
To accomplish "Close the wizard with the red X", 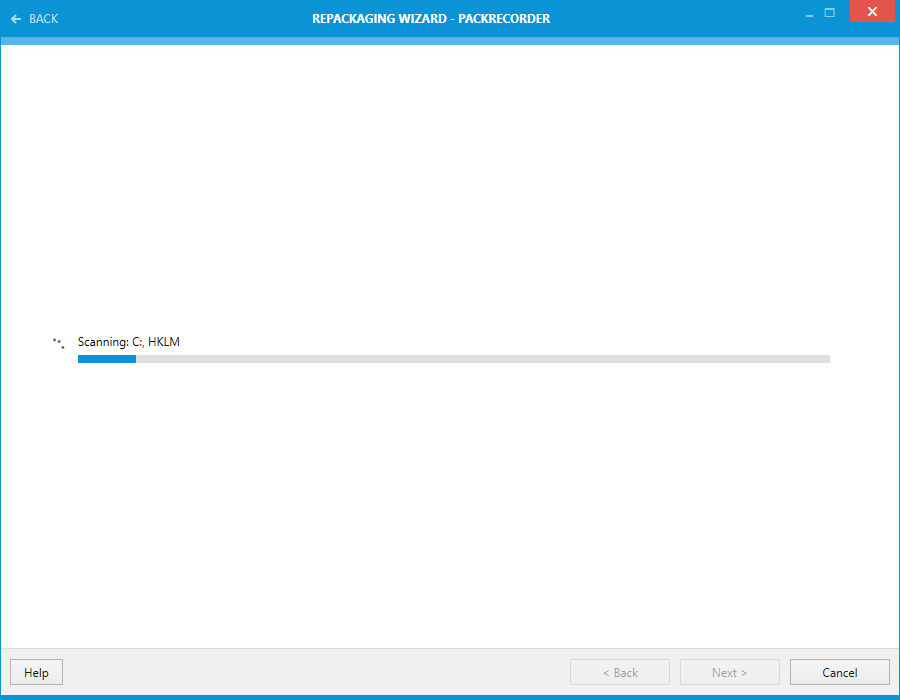I will 872,11.
